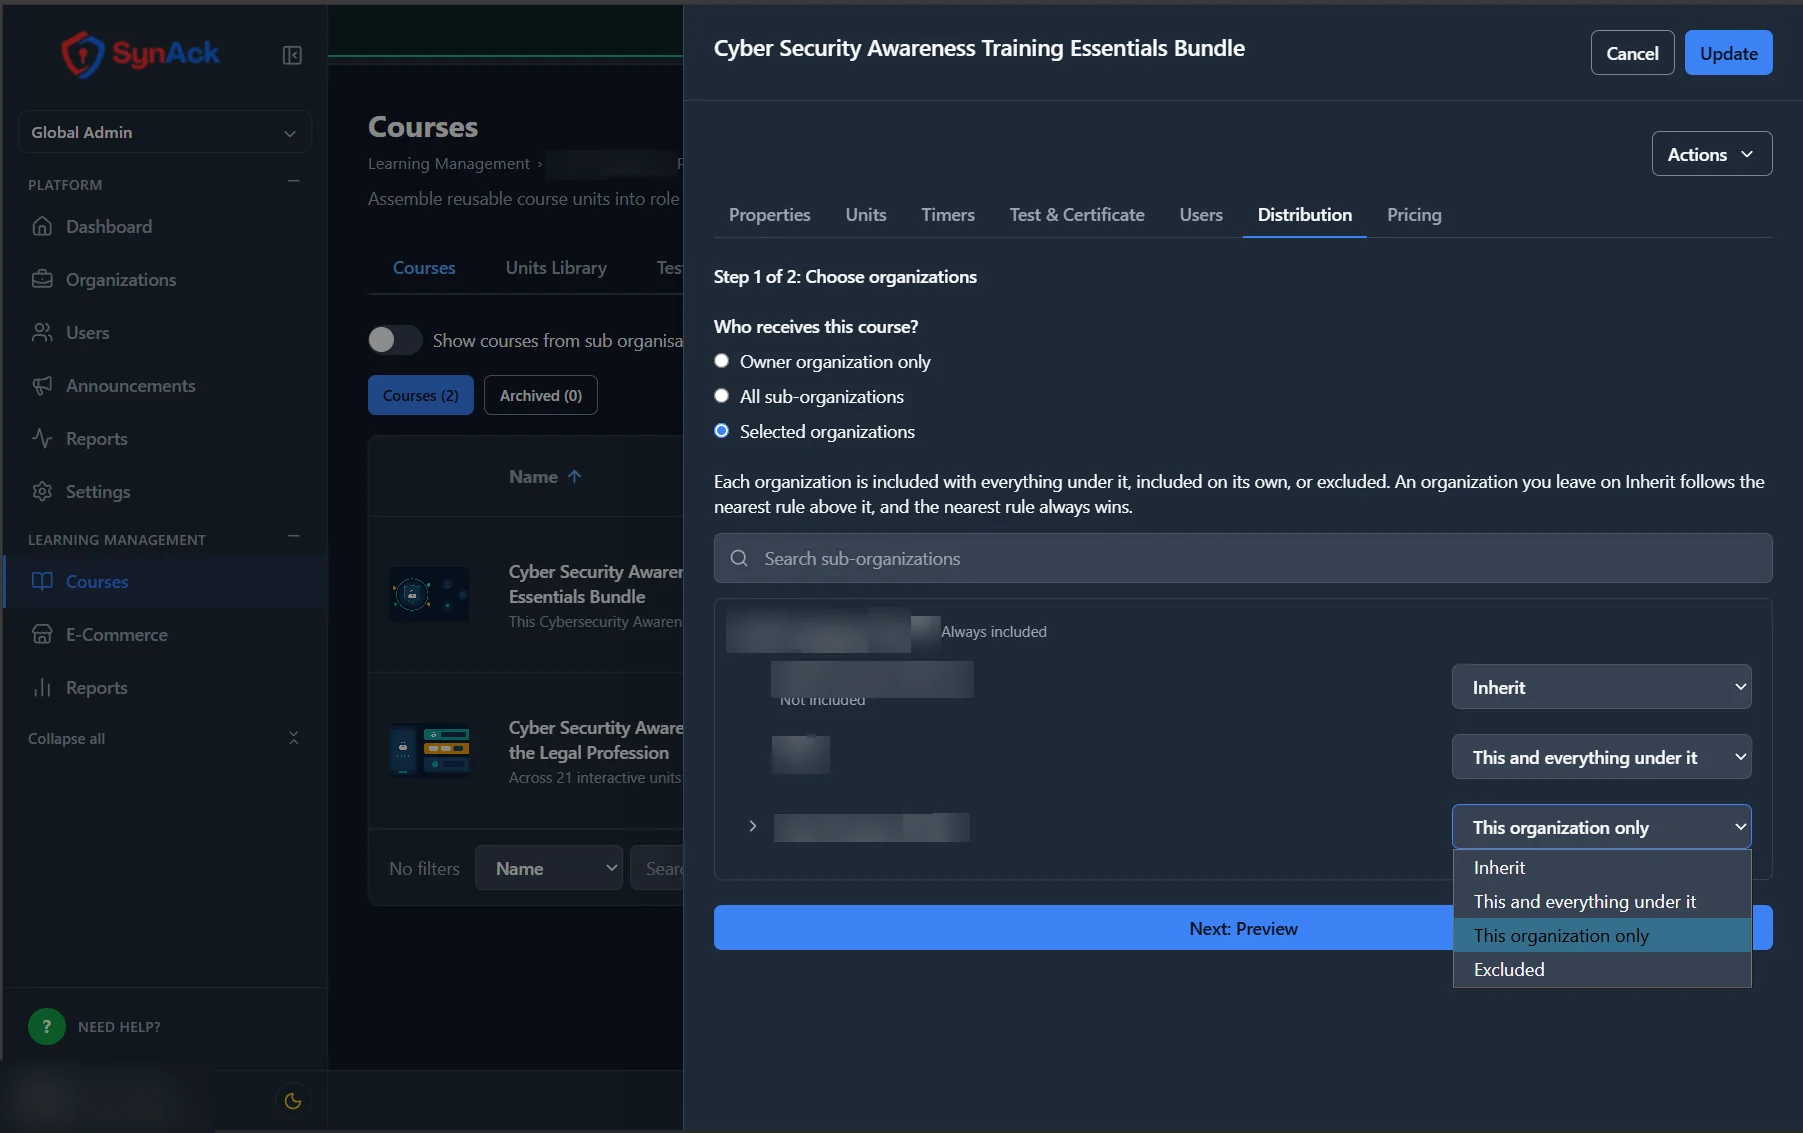Screen dimensions: 1803x1133
Task: Open Dashboard via its home icon
Action: pos(42,226)
